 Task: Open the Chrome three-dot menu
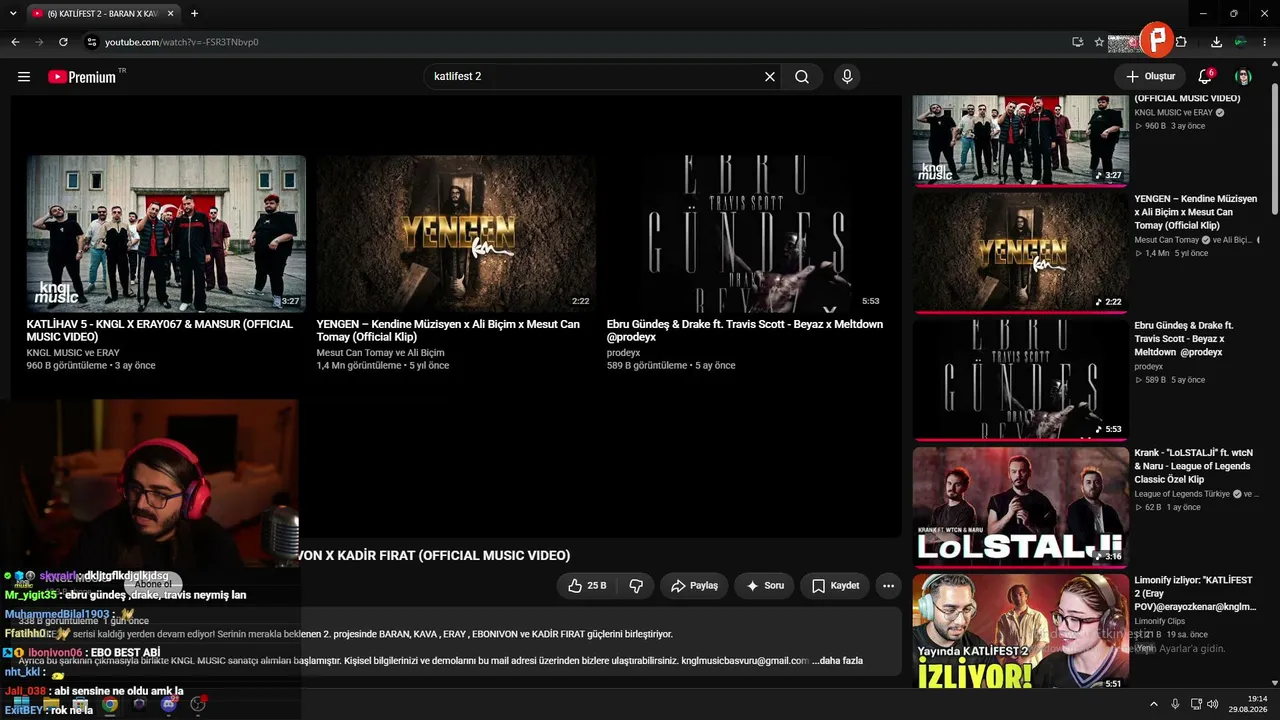click(1265, 42)
